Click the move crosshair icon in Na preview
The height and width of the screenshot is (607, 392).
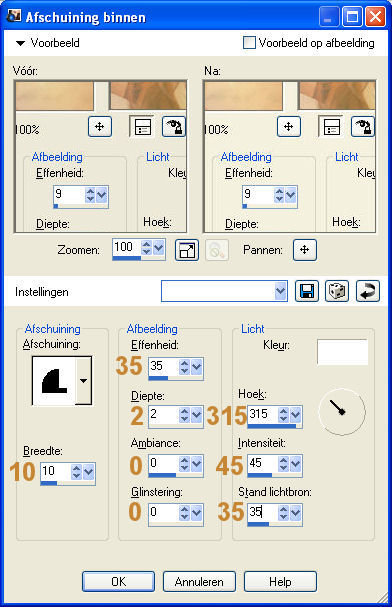point(289,127)
